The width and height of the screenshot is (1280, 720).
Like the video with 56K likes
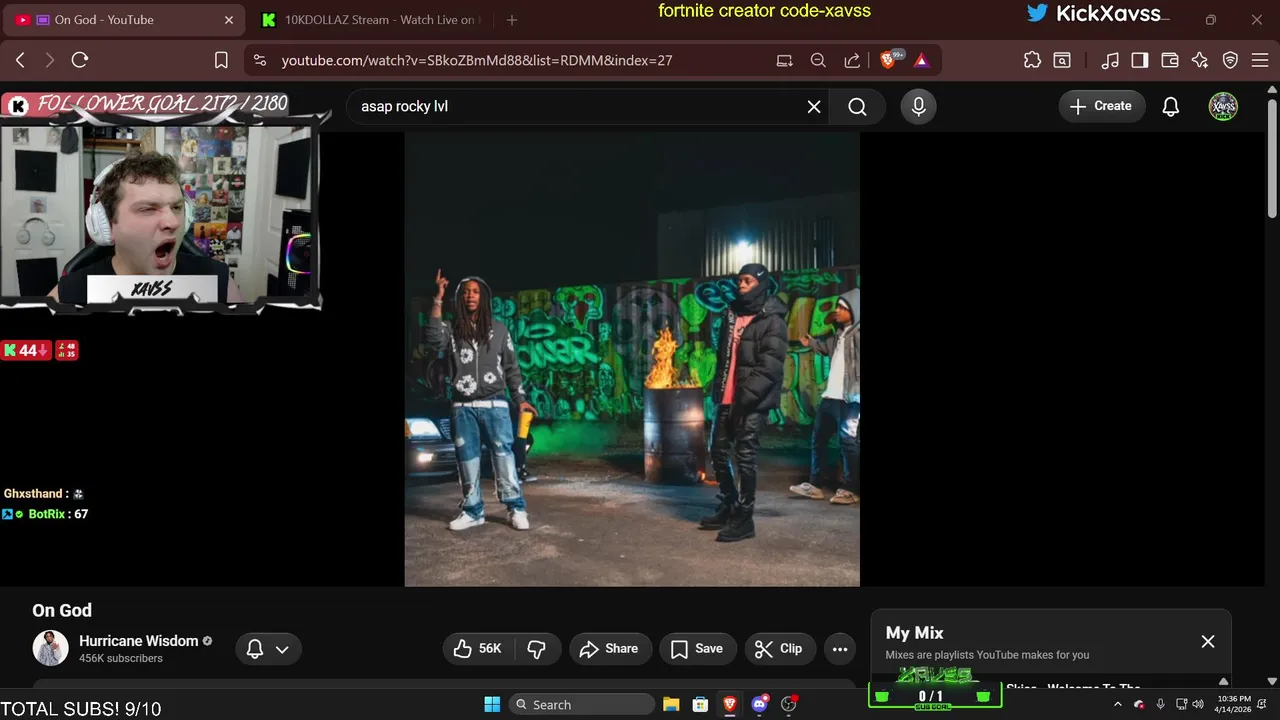pos(477,649)
